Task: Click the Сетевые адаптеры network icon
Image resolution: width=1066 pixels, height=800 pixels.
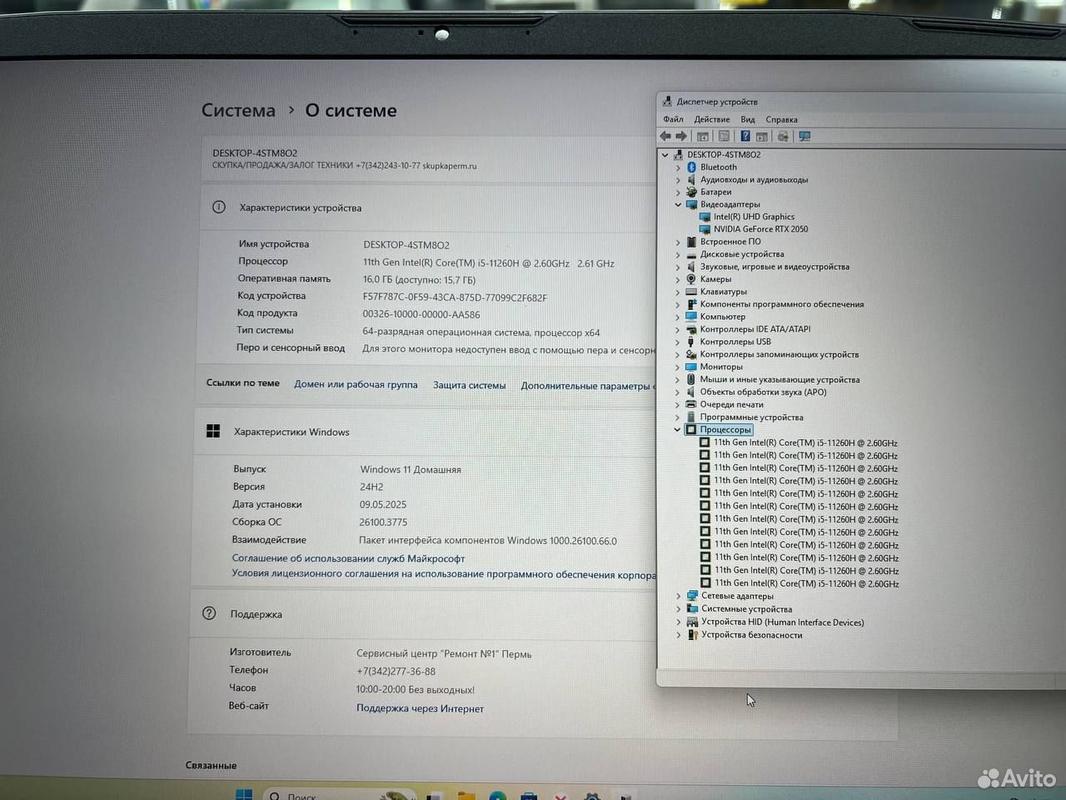Action: tap(692, 596)
